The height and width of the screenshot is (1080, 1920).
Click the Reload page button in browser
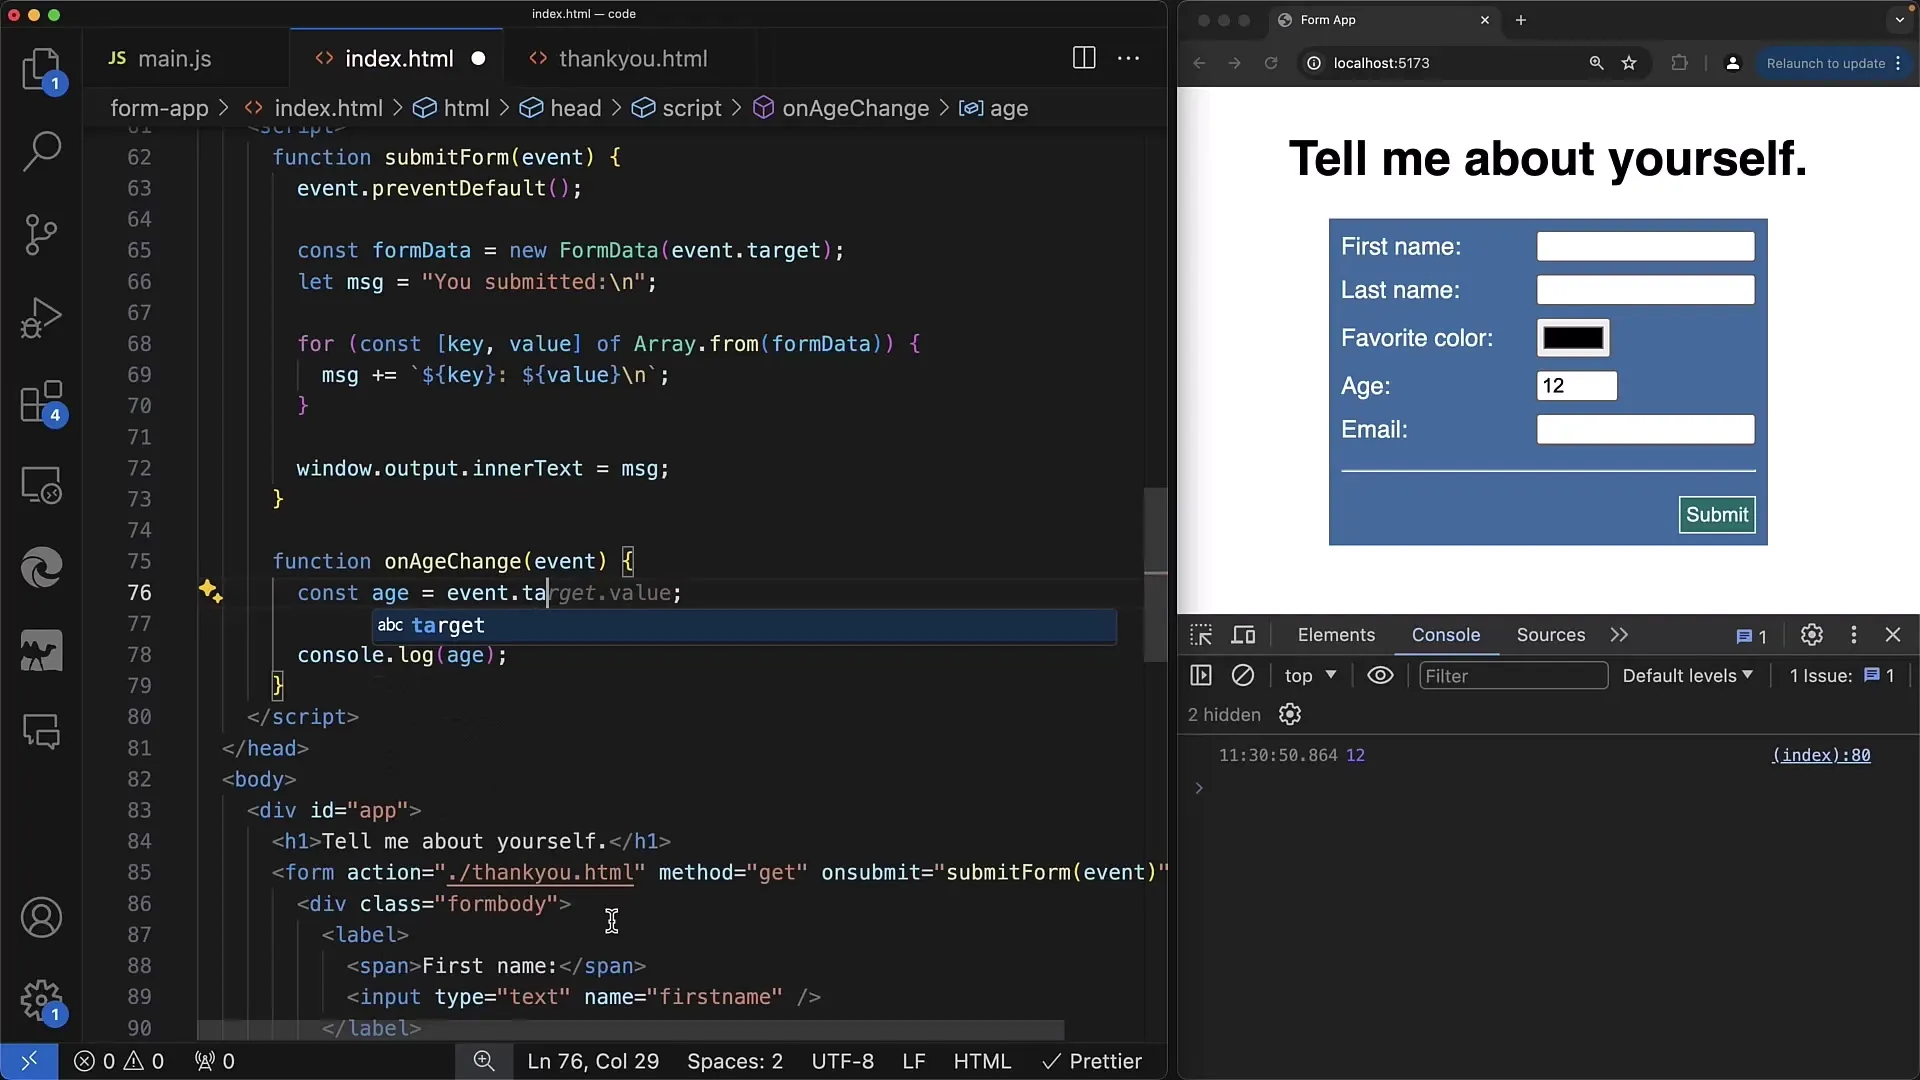point(1270,62)
